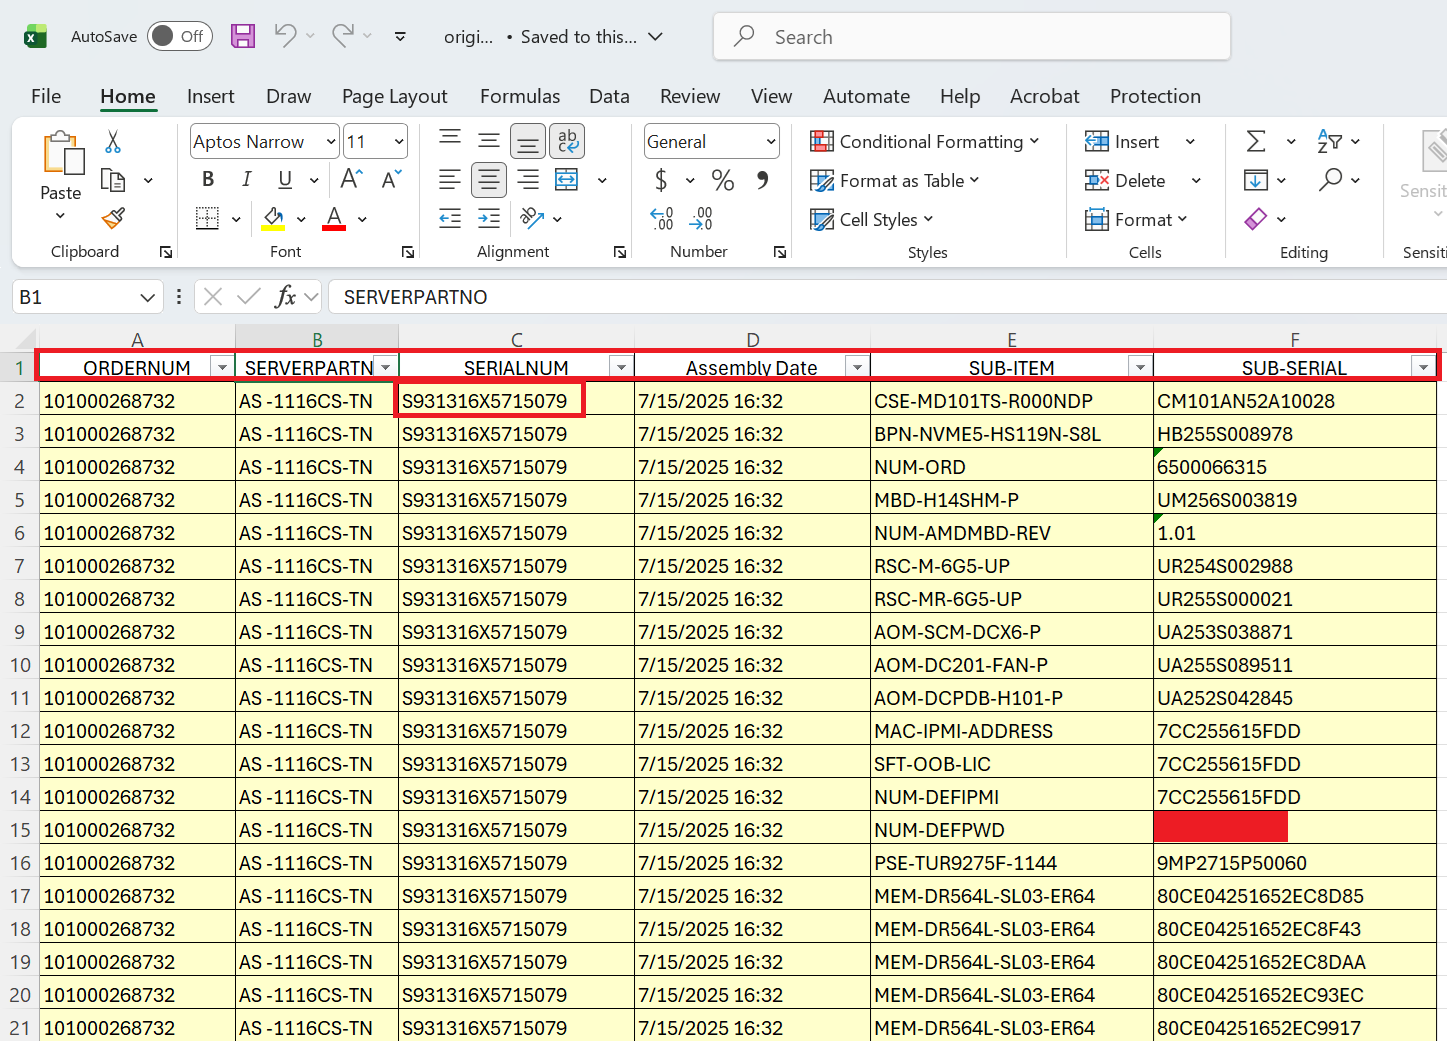This screenshot has width=1447, height=1041.
Task: Click the Wrap Text icon
Action: (567, 142)
